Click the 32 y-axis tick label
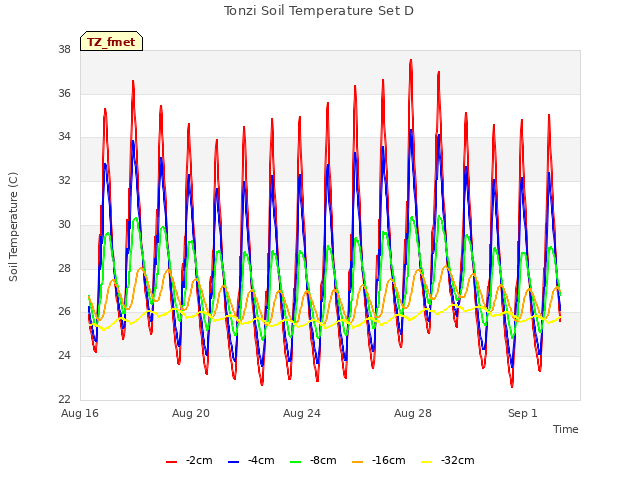Image resolution: width=640 pixels, height=480 pixels. click(x=64, y=180)
